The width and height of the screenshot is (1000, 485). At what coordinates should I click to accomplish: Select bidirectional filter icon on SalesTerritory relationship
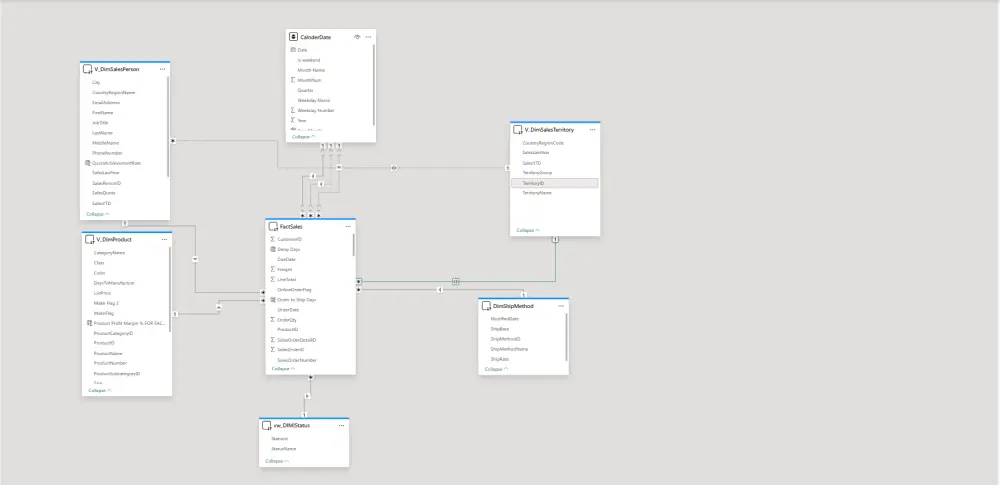click(x=456, y=281)
